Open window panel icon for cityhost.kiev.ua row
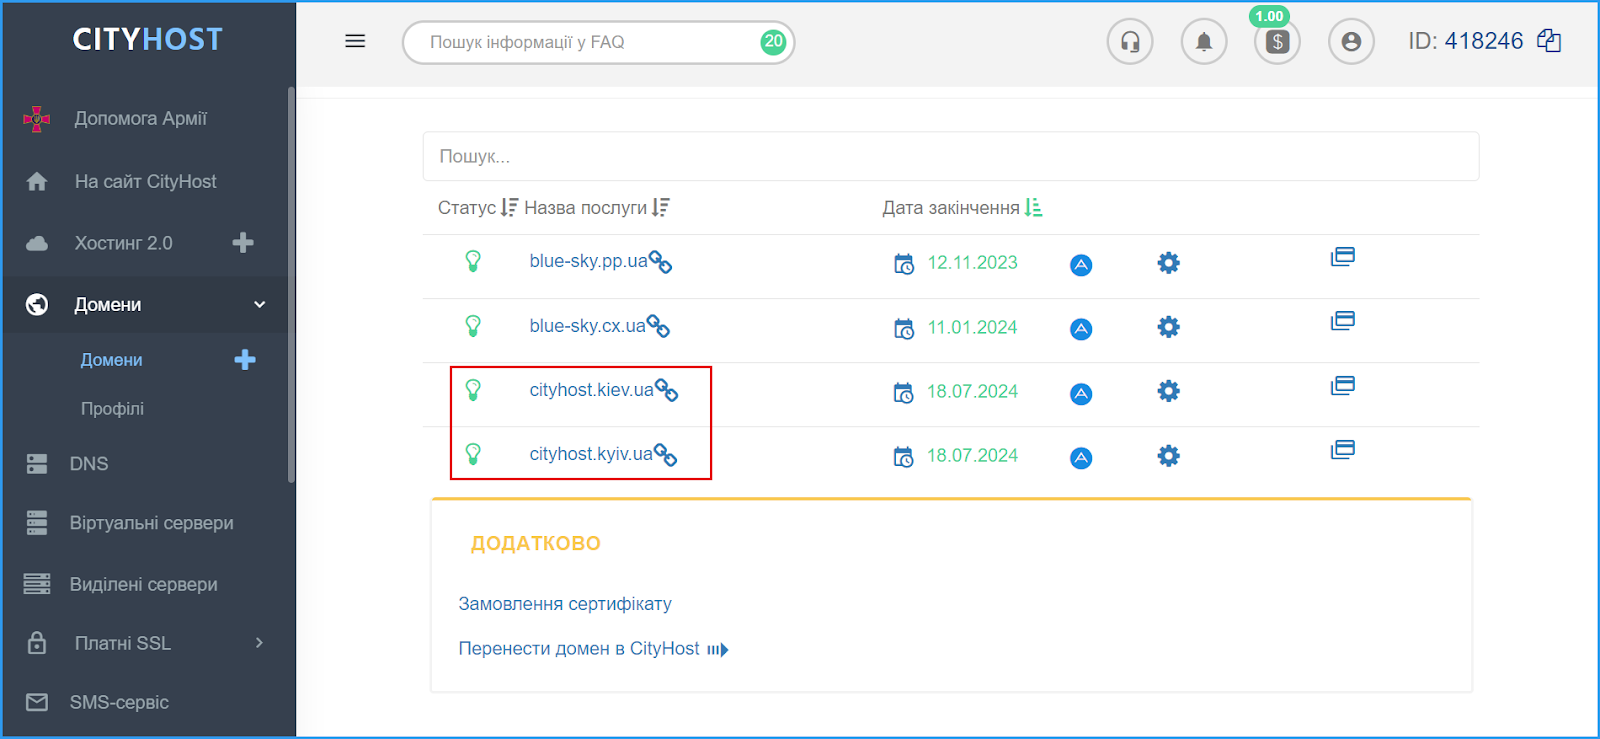 coord(1343,386)
